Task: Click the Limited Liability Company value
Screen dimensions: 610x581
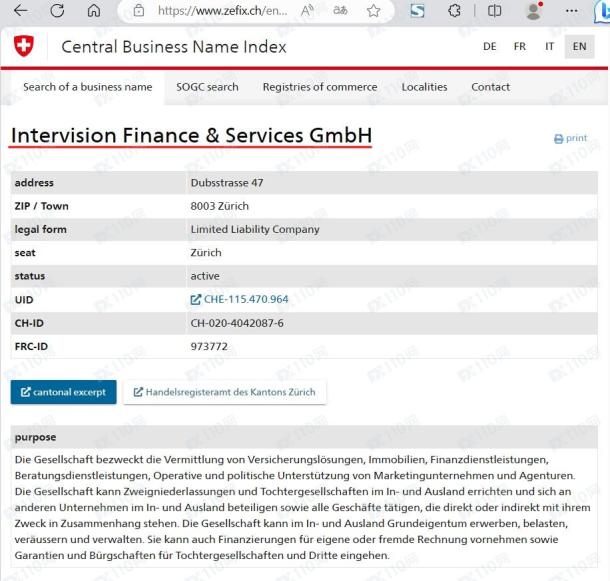Action: (x=255, y=229)
